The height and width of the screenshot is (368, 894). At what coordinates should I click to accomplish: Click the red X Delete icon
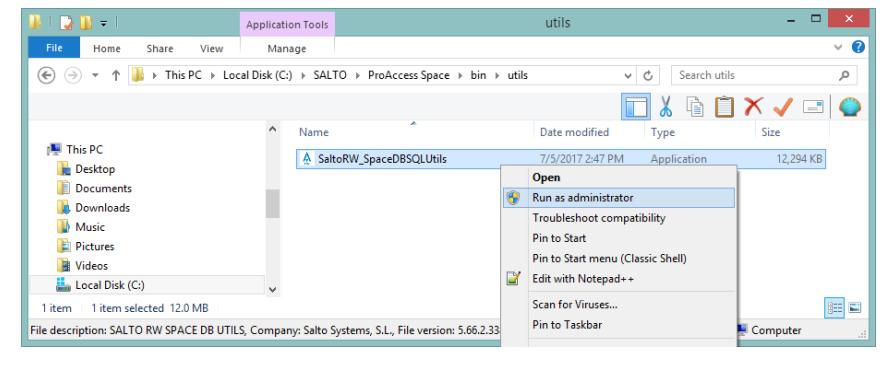tap(754, 107)
